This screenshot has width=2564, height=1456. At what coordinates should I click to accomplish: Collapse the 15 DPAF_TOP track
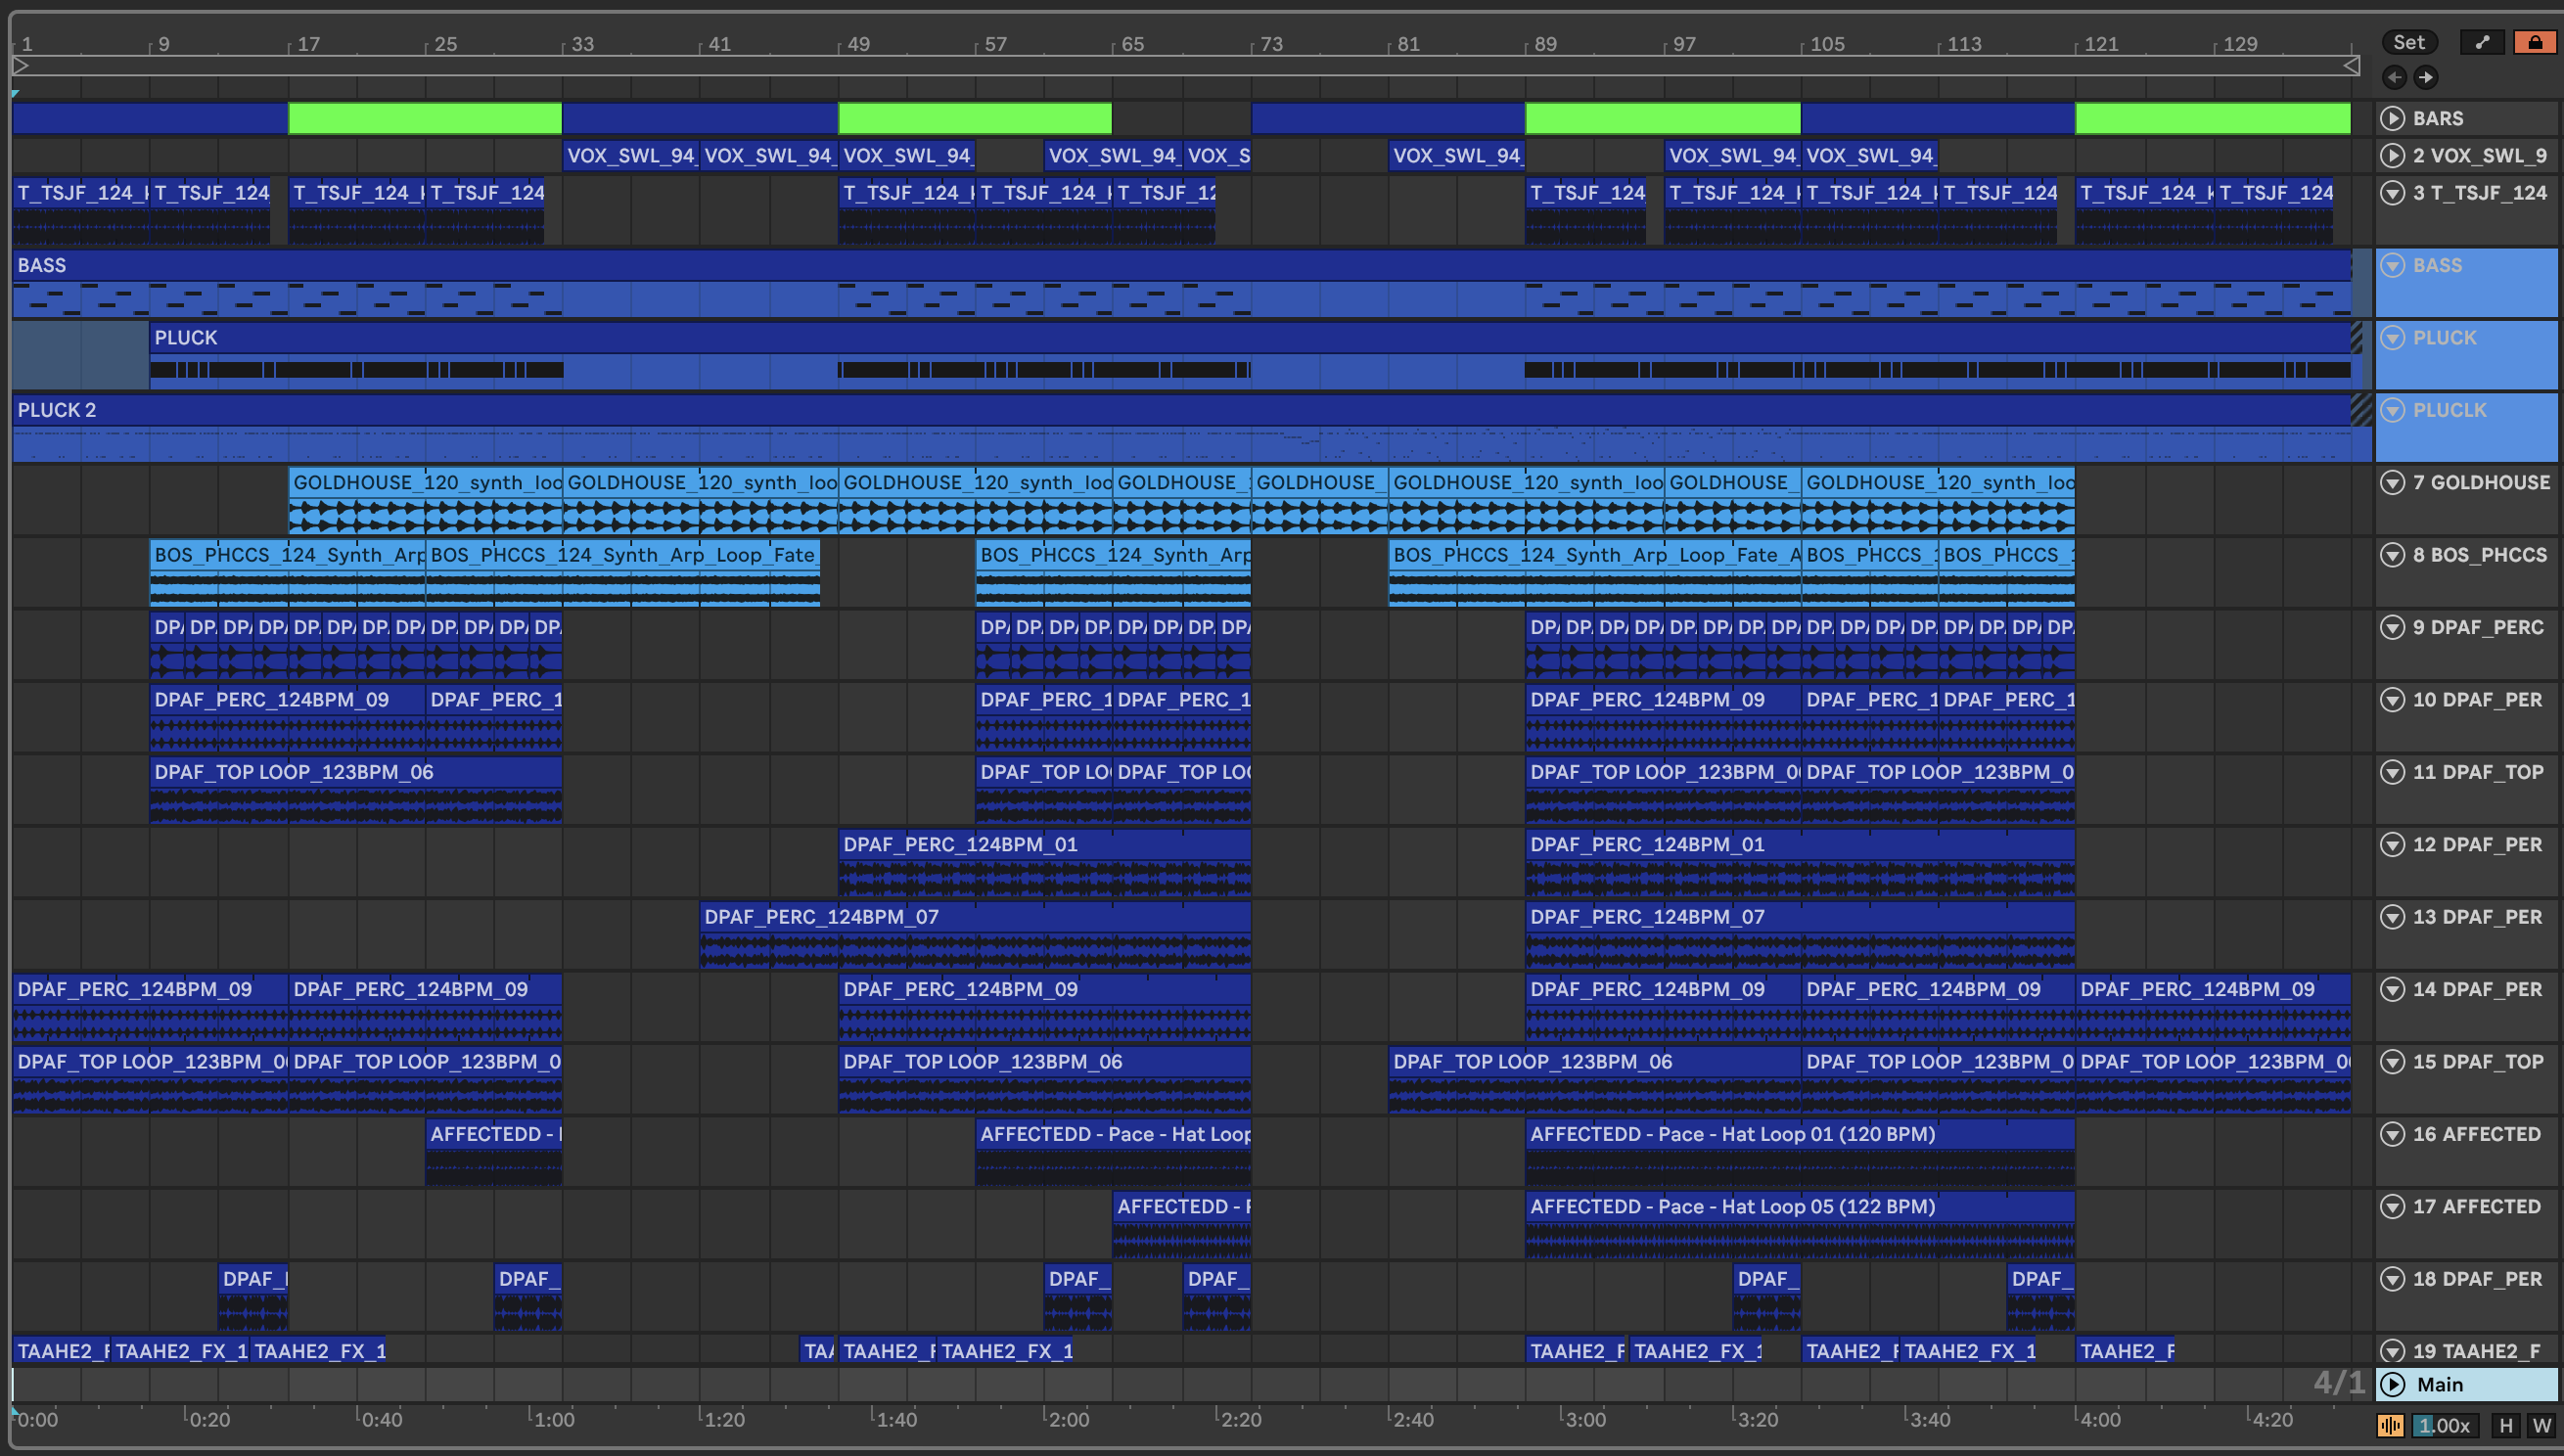[x=2392, y=1062]
